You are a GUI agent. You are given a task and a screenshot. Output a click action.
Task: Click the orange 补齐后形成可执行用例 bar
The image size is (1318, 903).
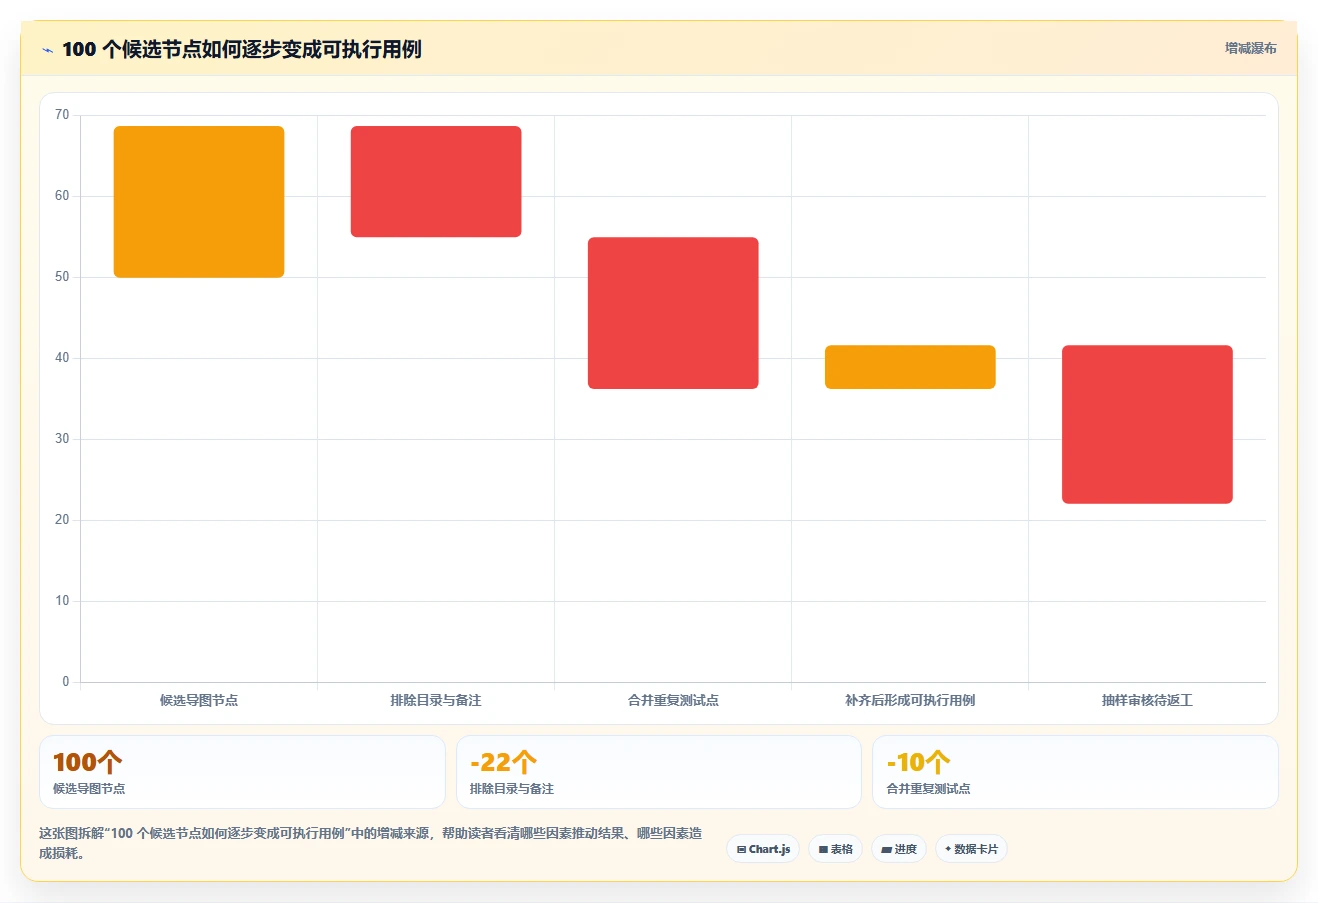tap(910, 367)
